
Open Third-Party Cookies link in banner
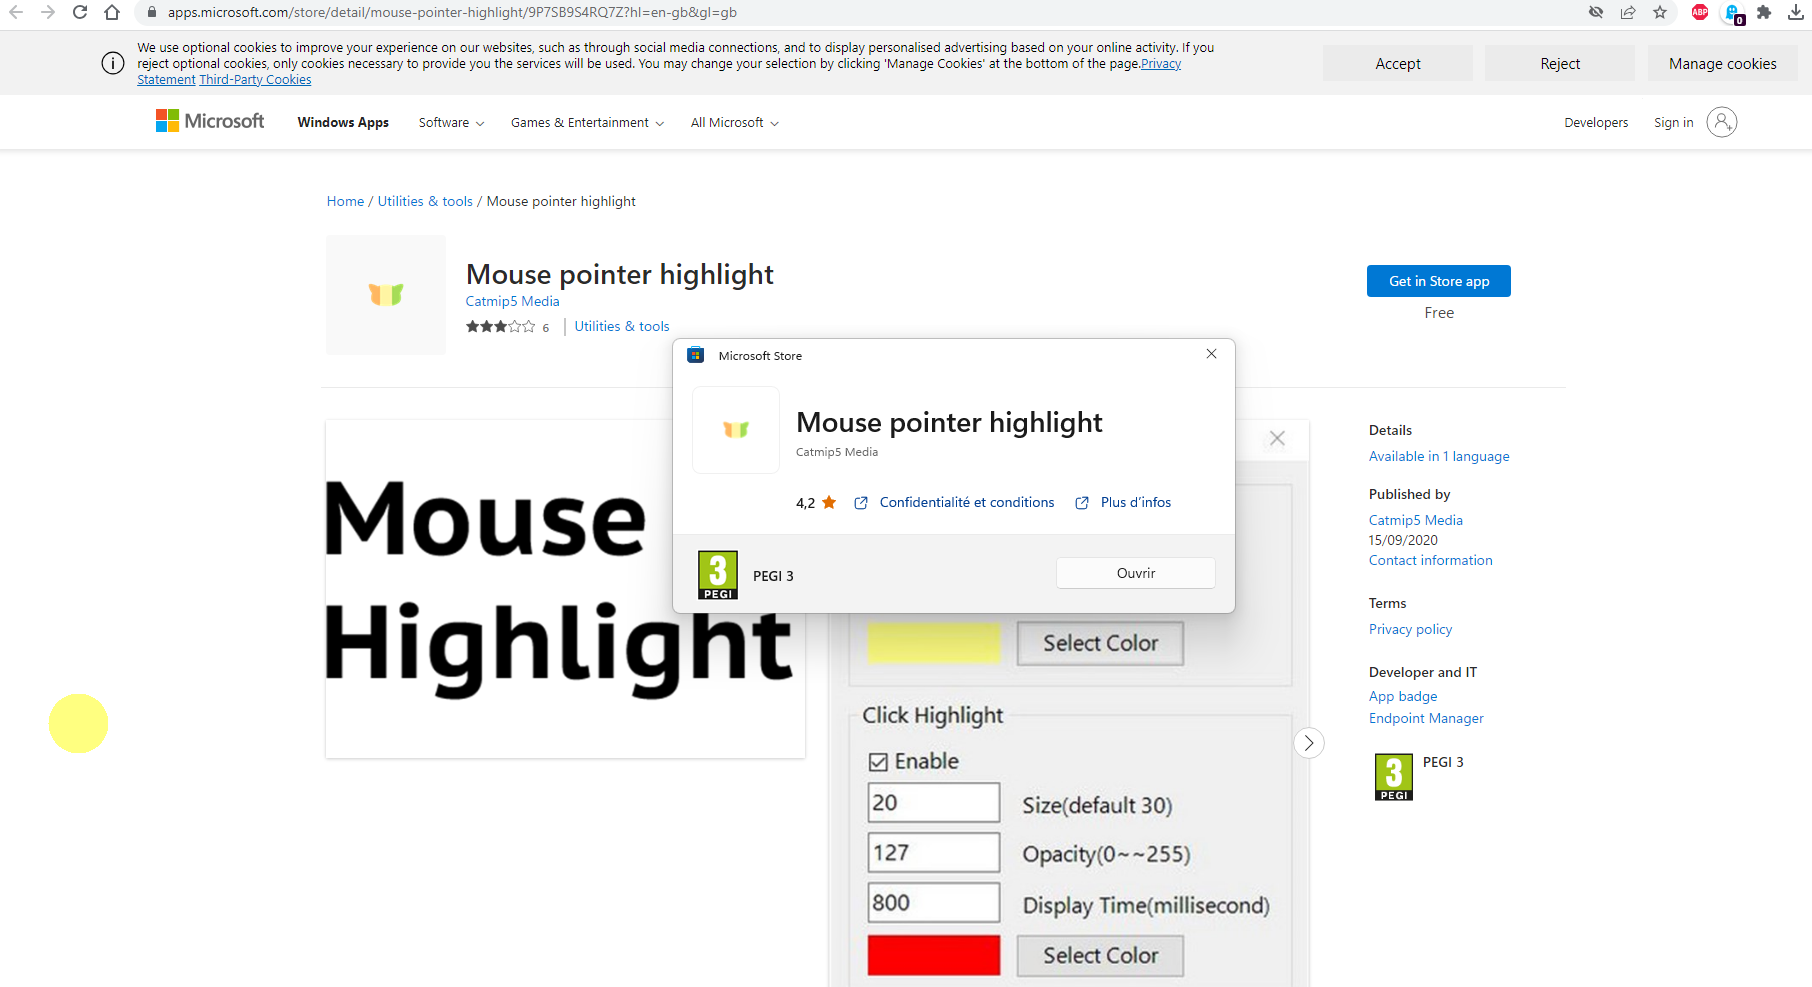255,80
